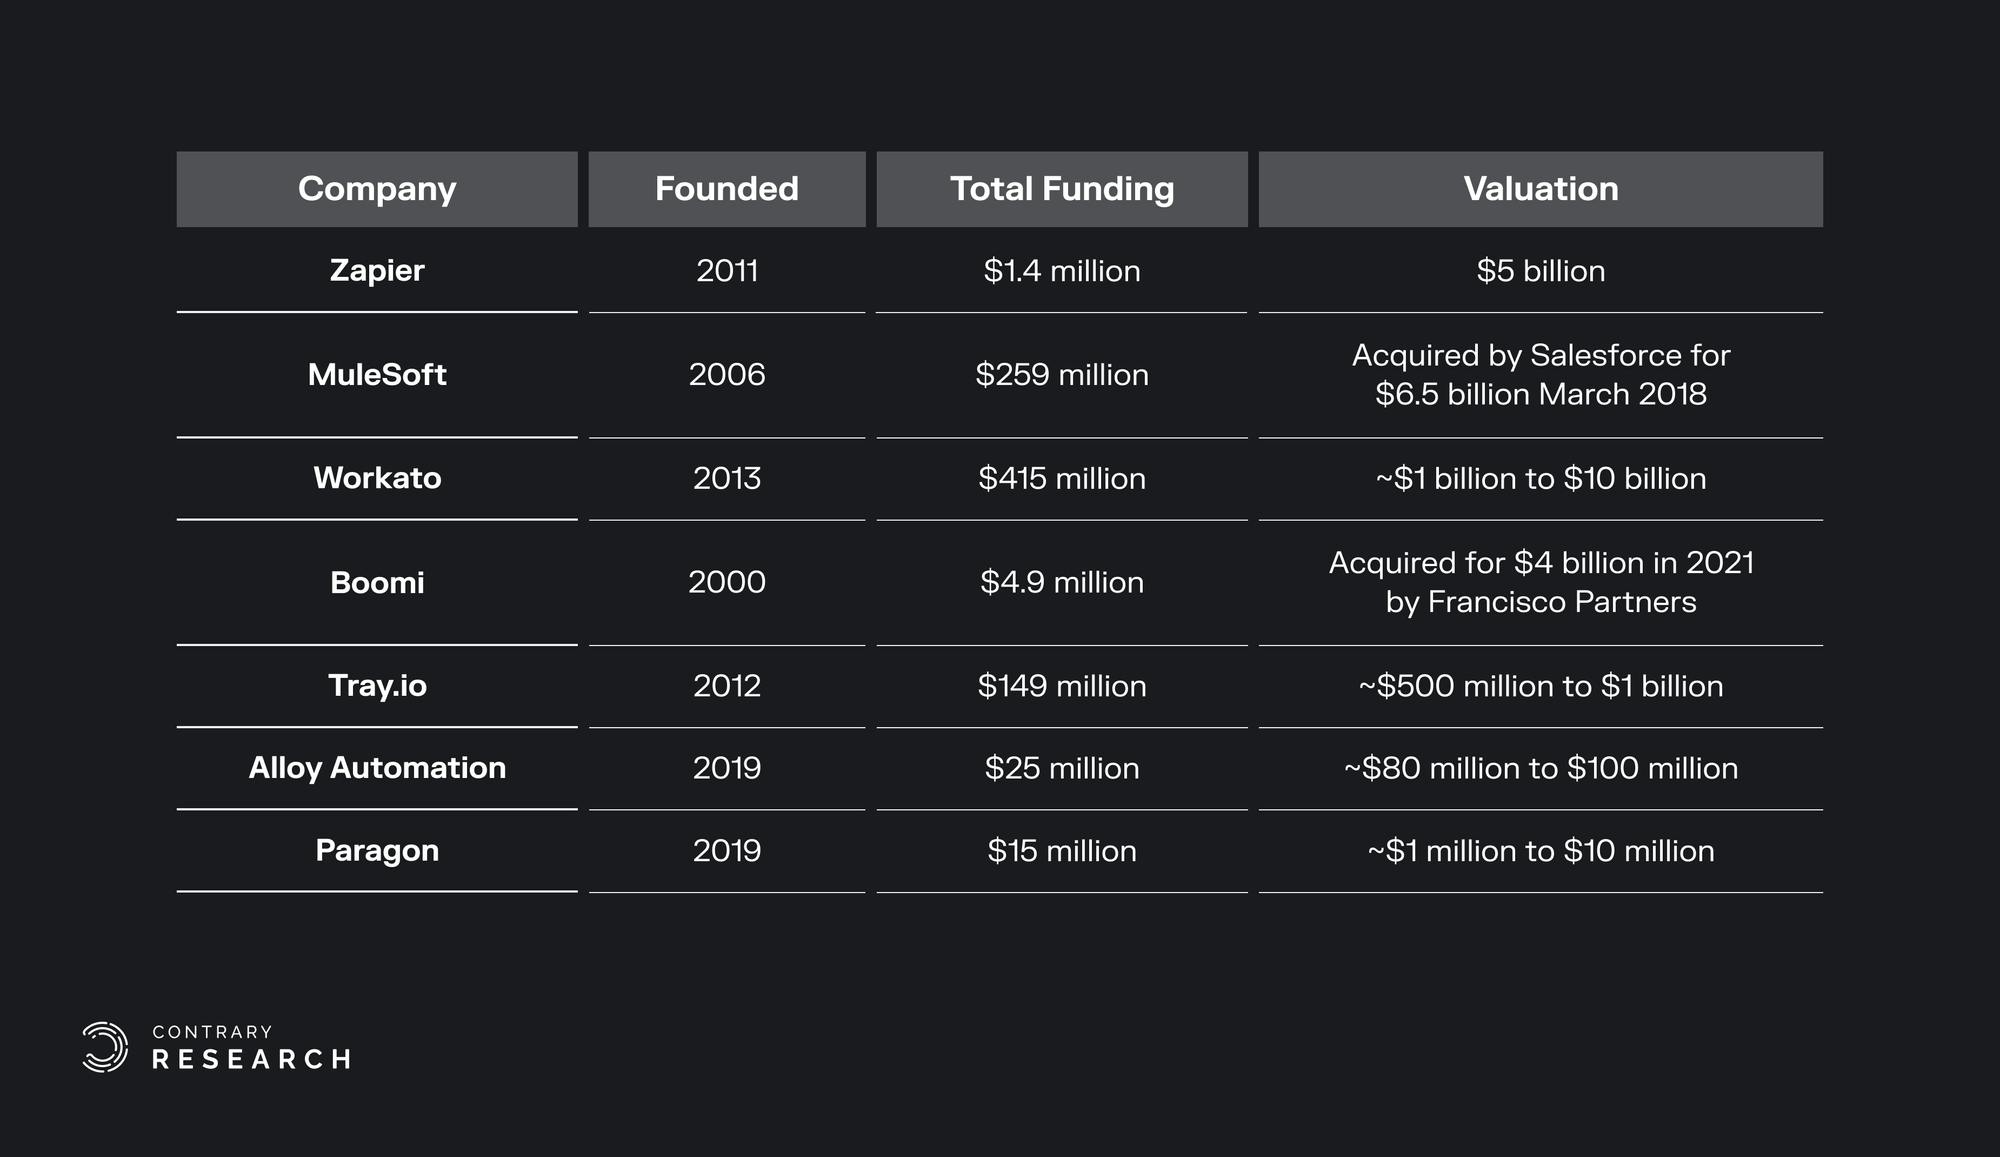The image size is (2000, 1157).
Task: Select the Tray.io company cell
Action: 377,685
